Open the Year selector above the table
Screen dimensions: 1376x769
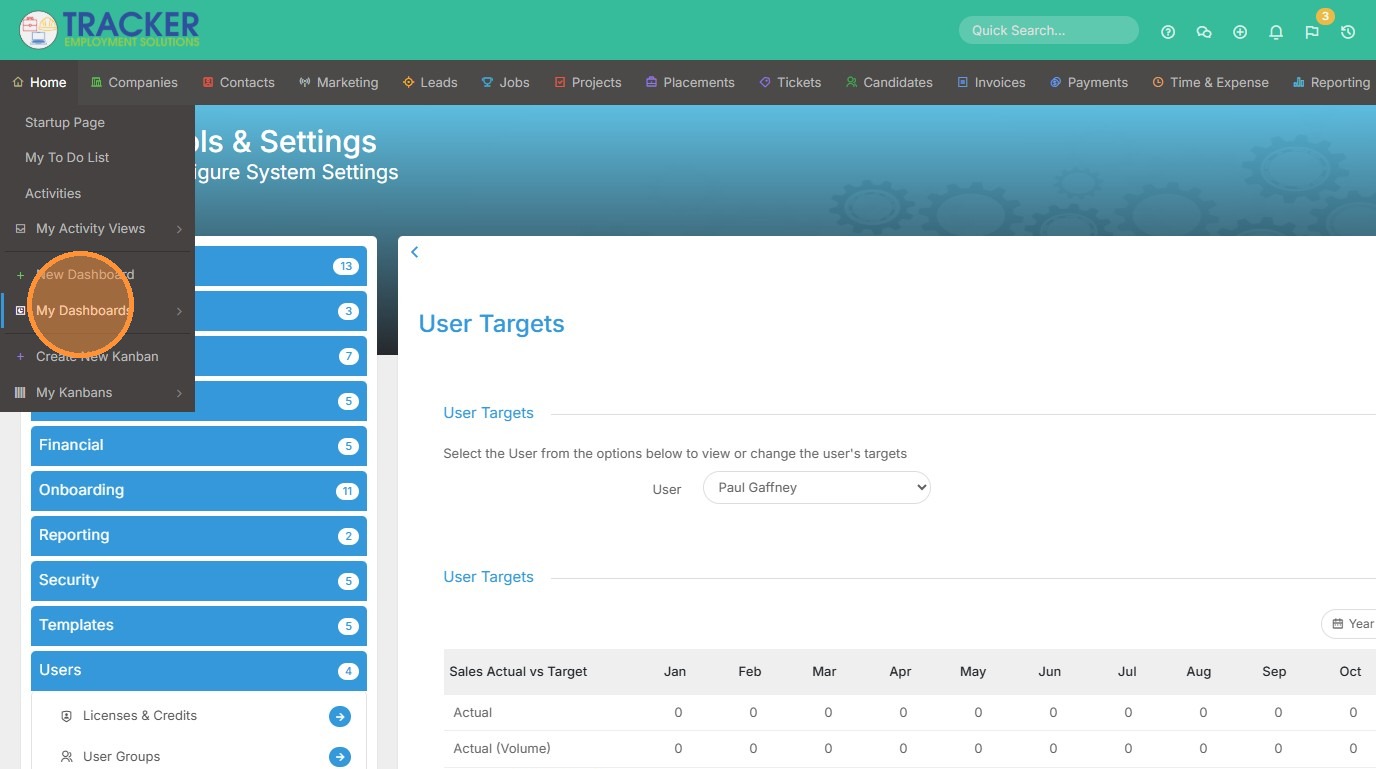click(1350, 624)
